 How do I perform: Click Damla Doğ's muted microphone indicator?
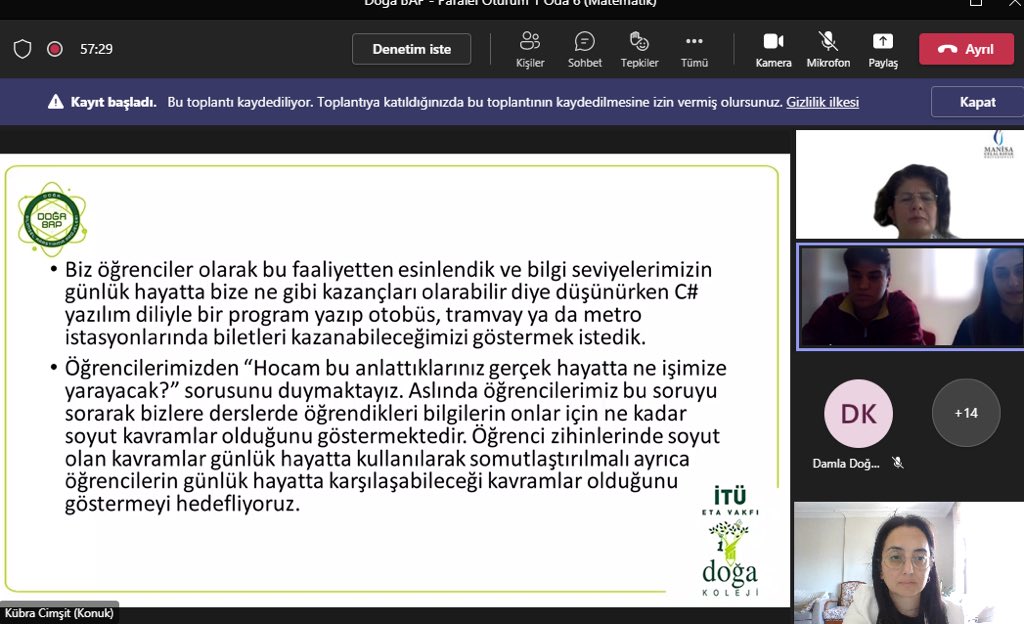pos(898,462)
